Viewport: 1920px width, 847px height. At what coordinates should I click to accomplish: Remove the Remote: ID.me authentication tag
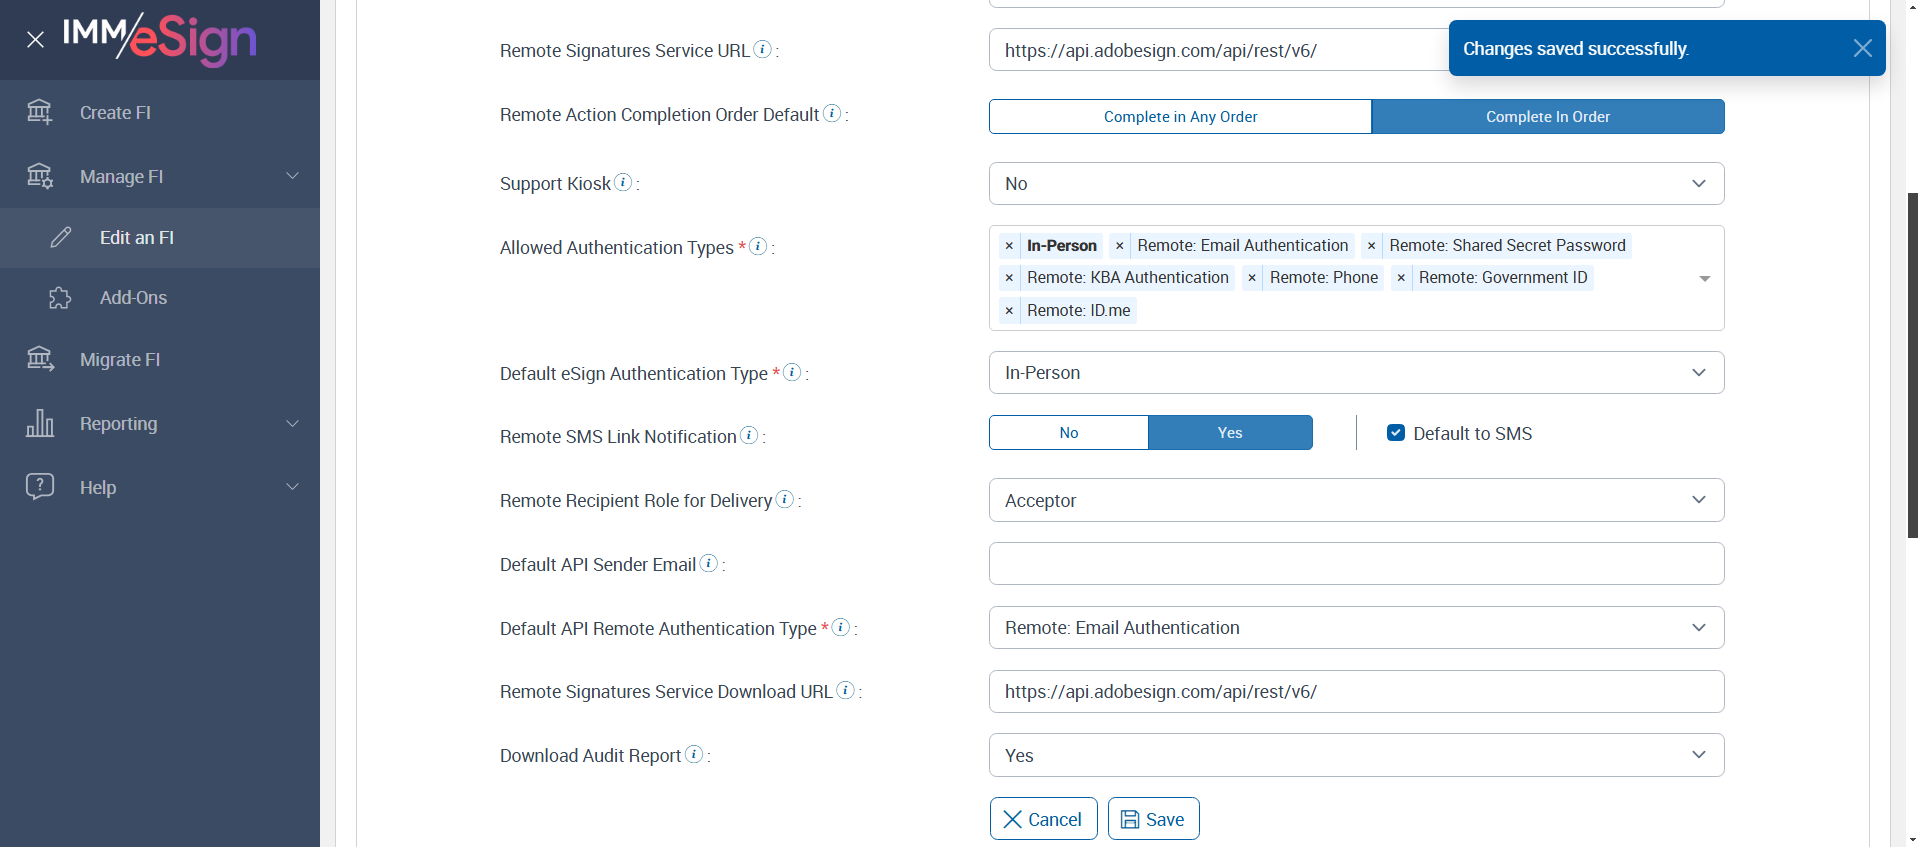click(1009, 311)
